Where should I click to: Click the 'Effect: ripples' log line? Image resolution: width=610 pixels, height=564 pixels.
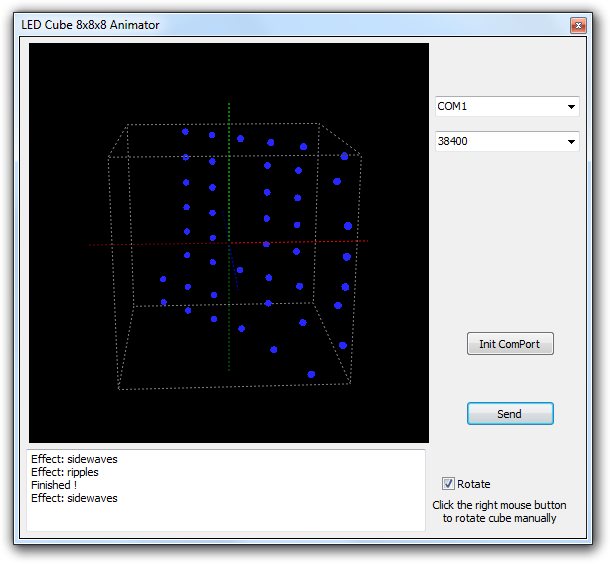click(x=65, y=472)
